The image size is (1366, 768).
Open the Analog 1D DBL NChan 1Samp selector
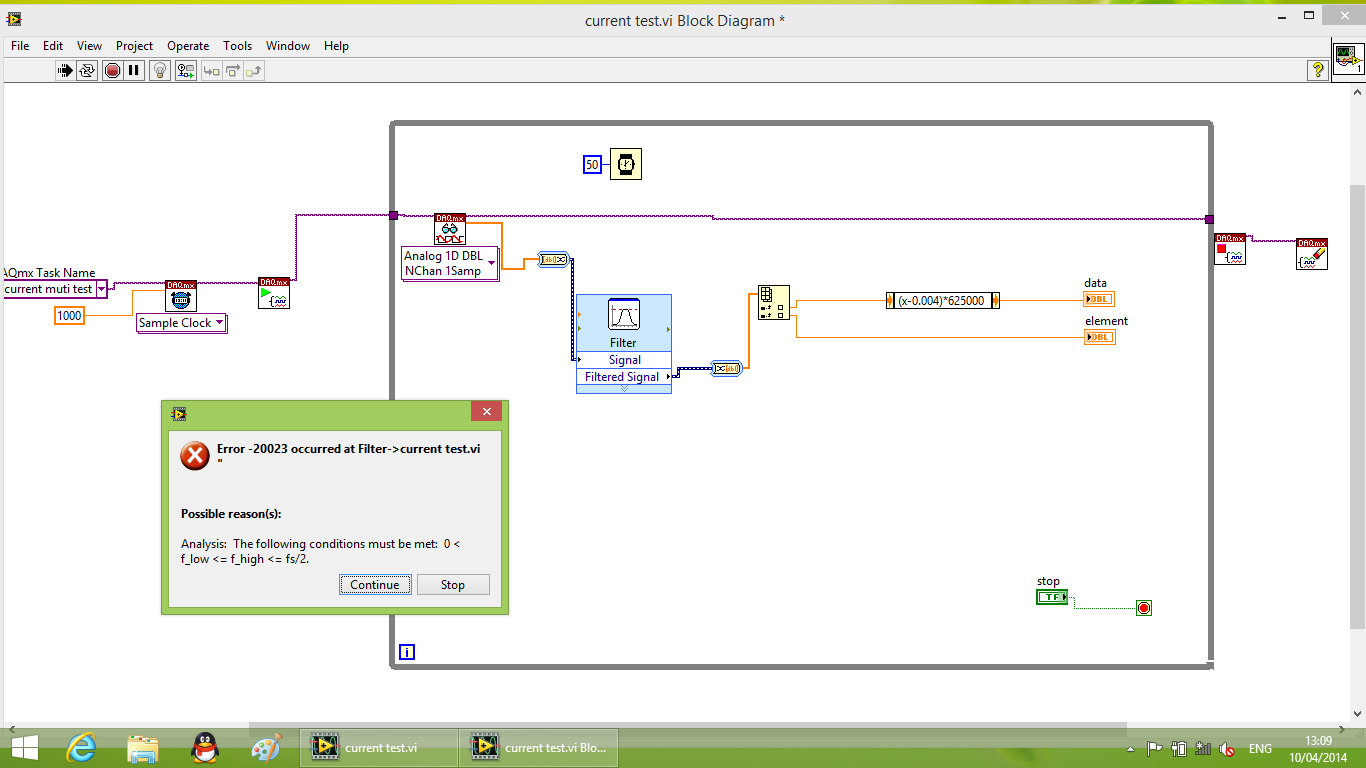[x=450, y=264]
